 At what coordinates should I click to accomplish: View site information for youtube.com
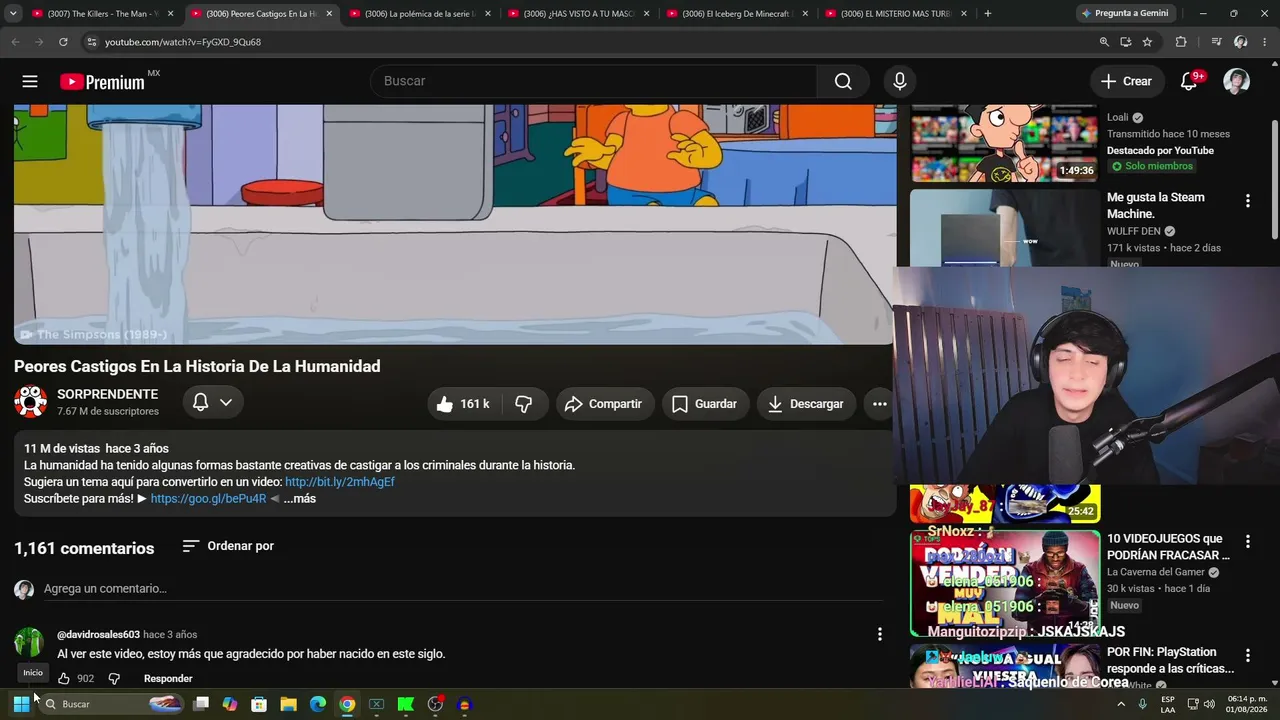pos(91,42)
